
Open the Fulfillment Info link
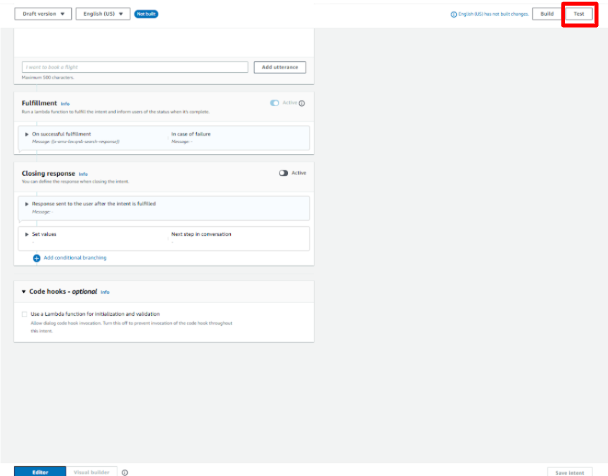[x=65, y=104]
